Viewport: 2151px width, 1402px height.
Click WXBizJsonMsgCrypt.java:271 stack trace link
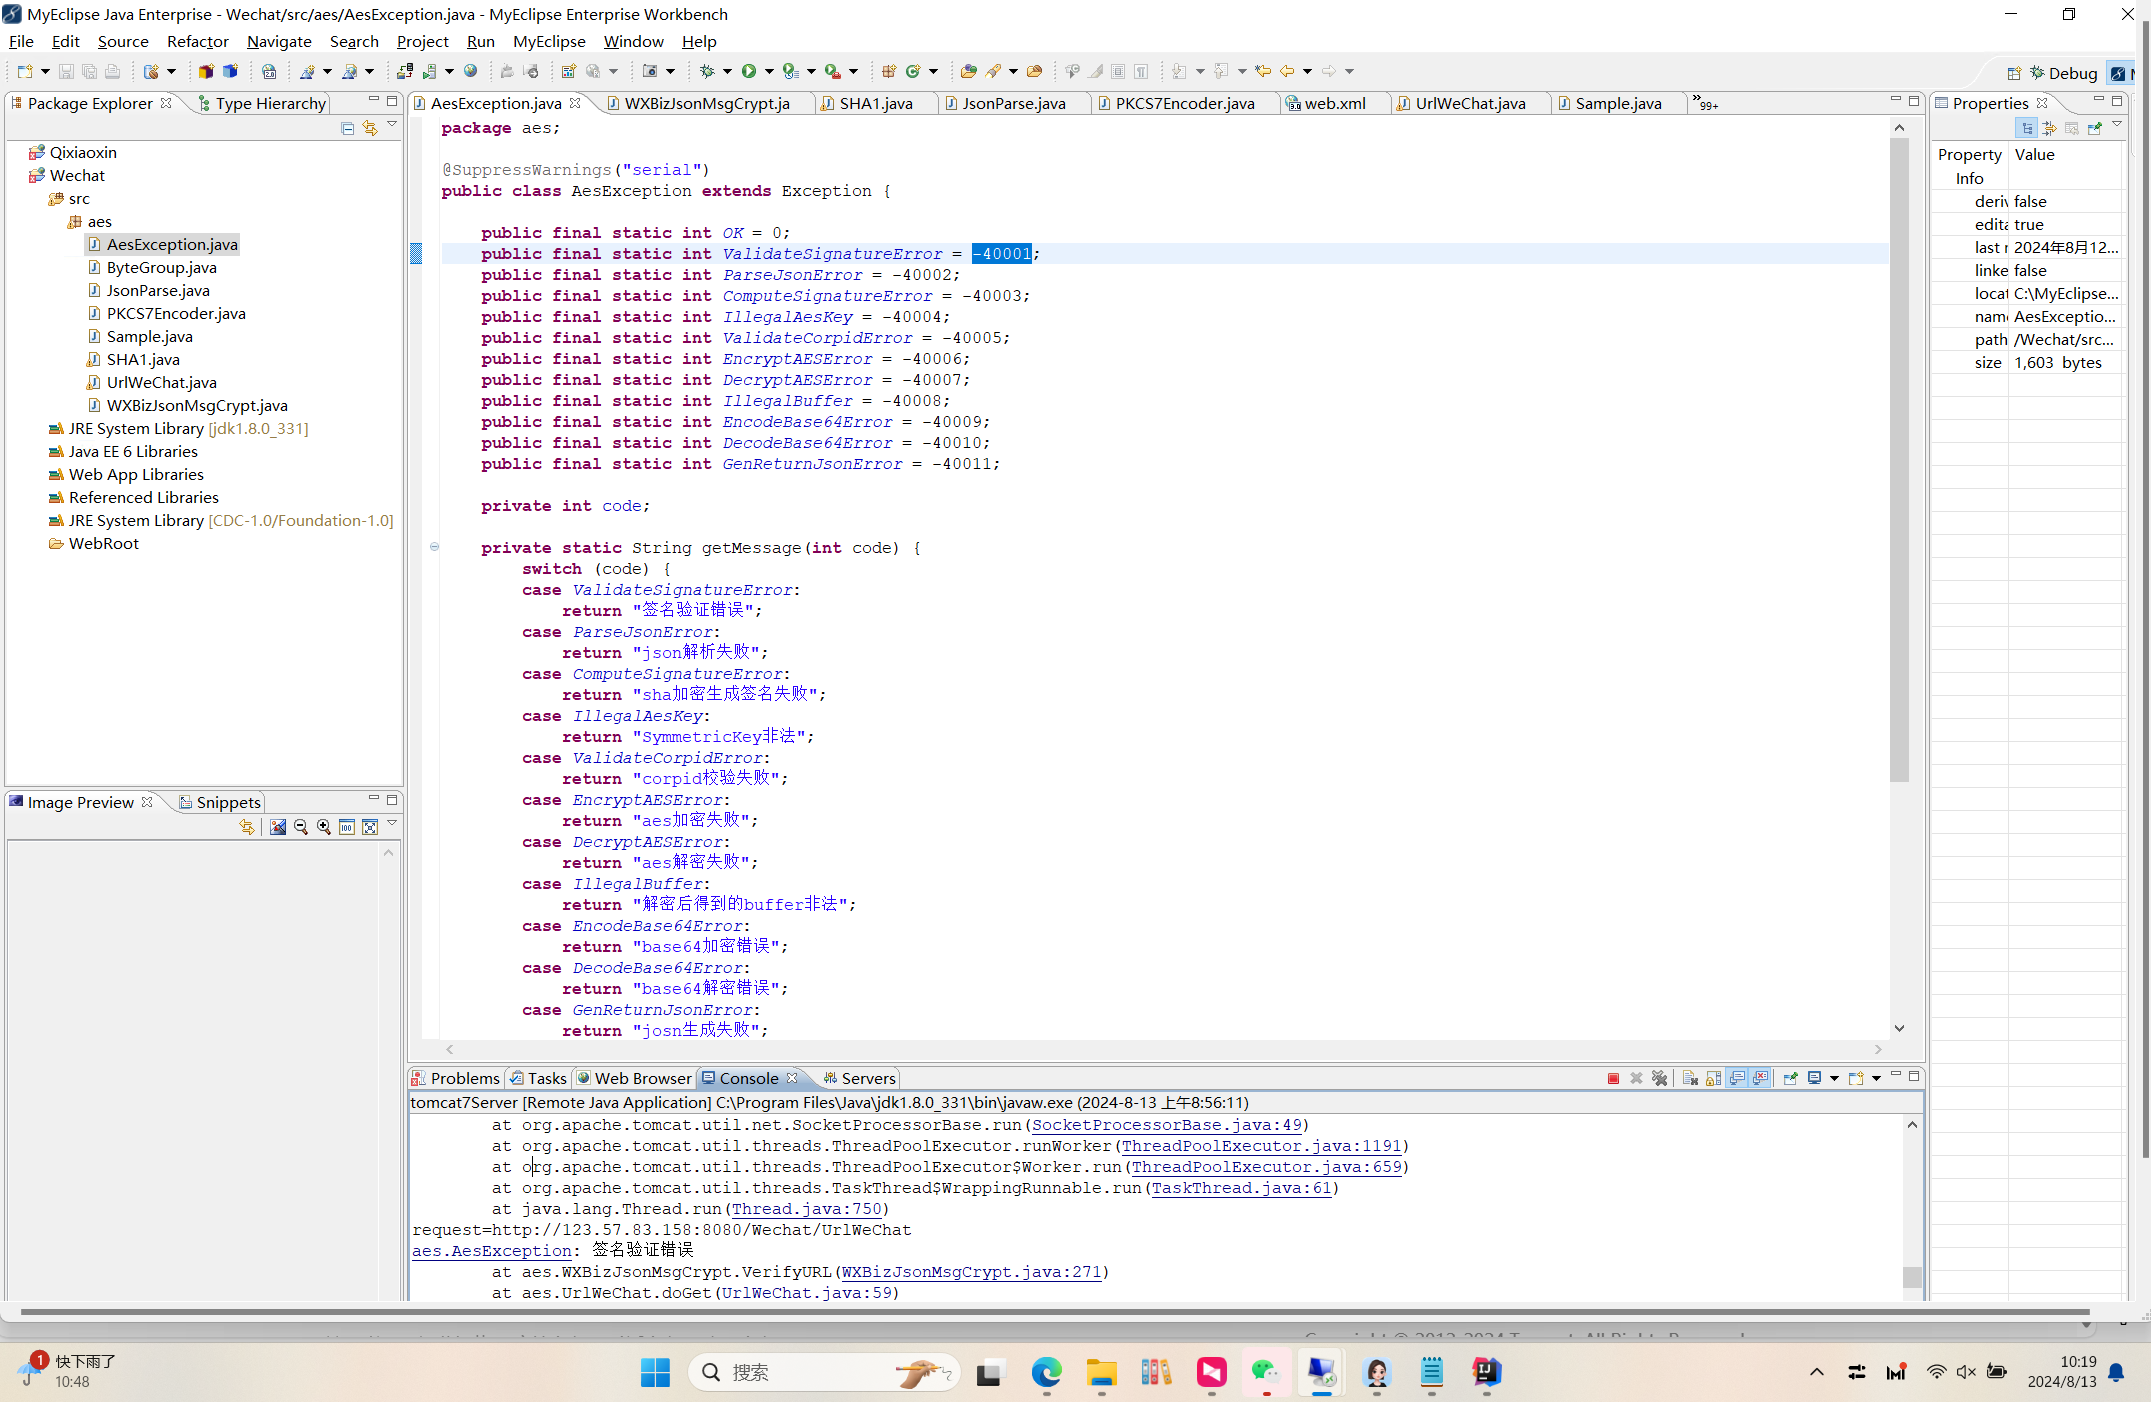pos(970,1272)
